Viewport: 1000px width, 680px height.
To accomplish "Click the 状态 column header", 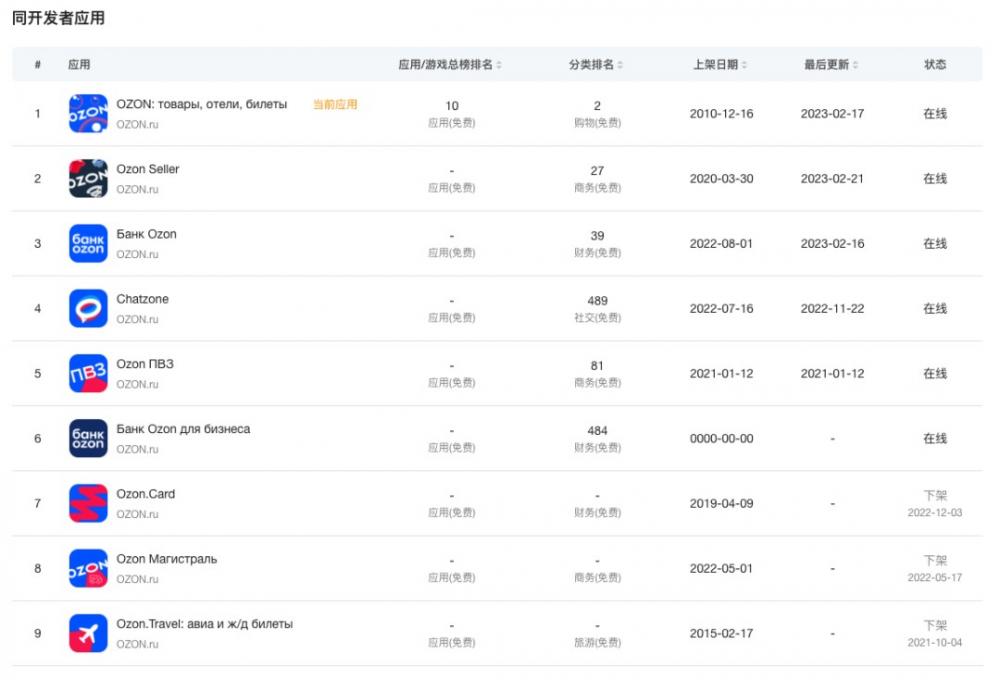I will coord(935,64).
